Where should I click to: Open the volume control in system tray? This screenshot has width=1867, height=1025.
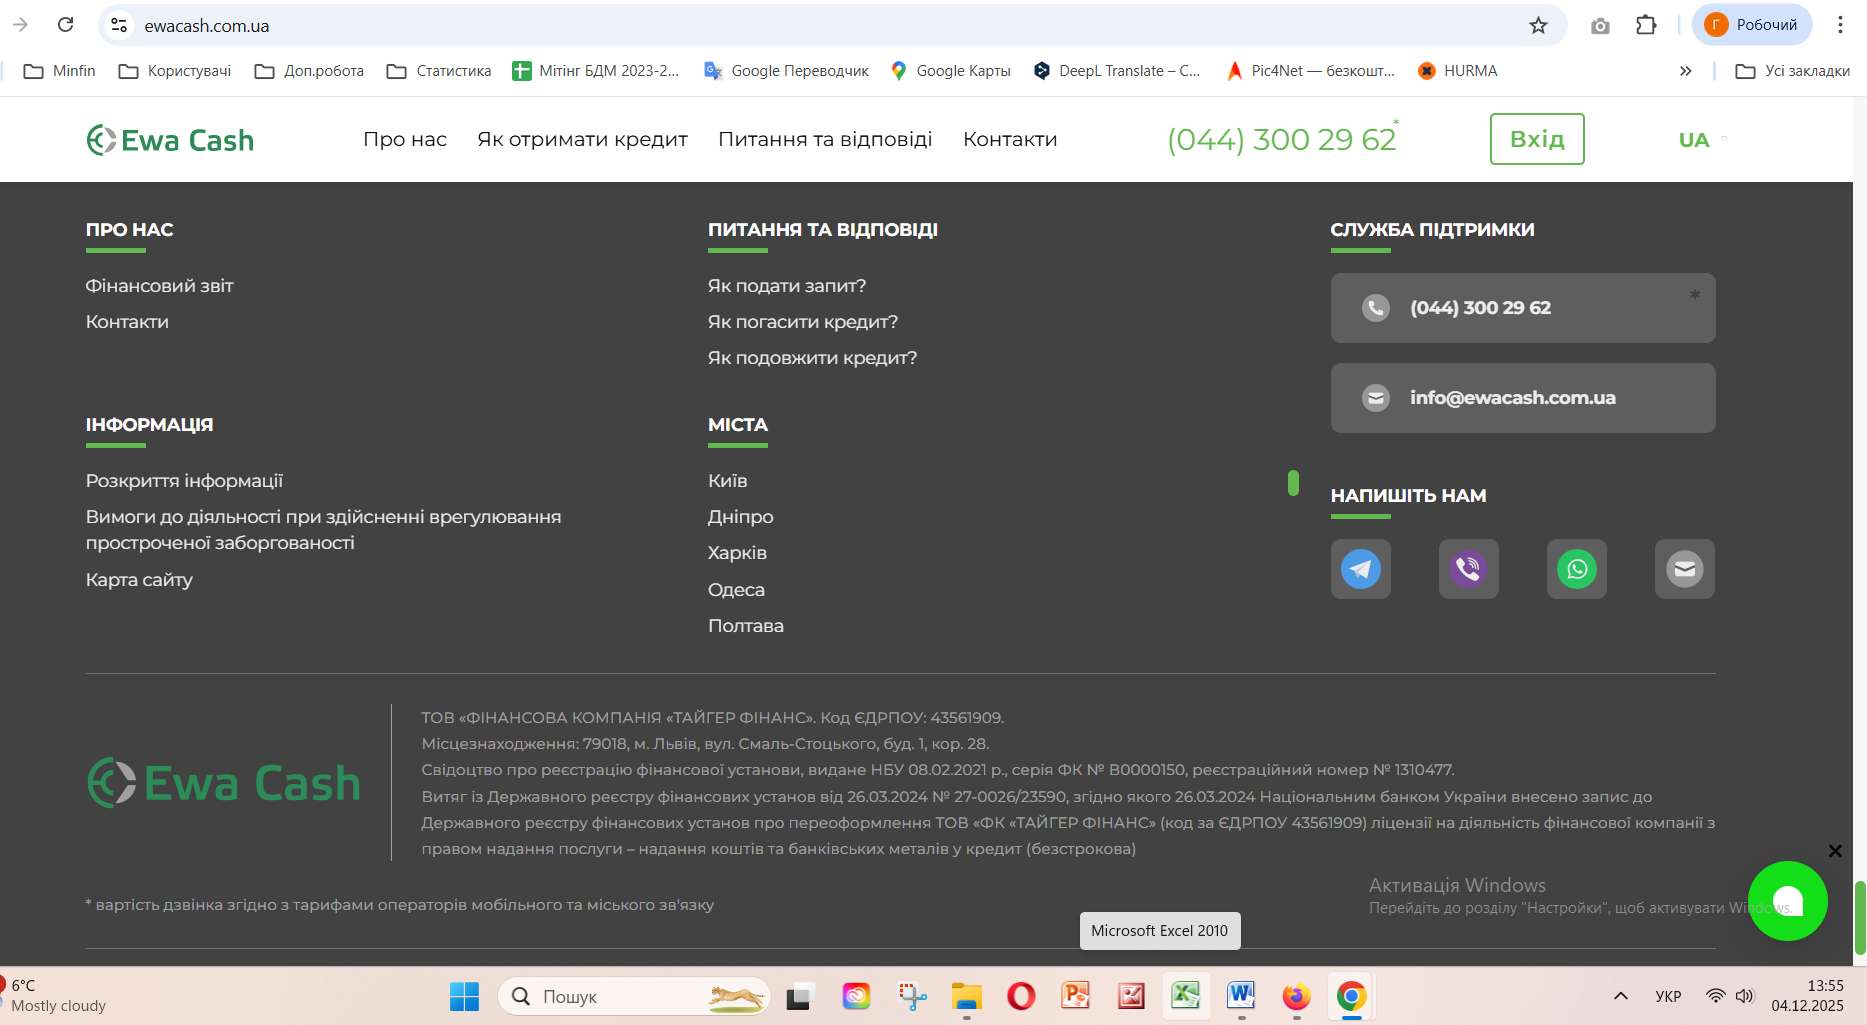(x=1745, y=996)
